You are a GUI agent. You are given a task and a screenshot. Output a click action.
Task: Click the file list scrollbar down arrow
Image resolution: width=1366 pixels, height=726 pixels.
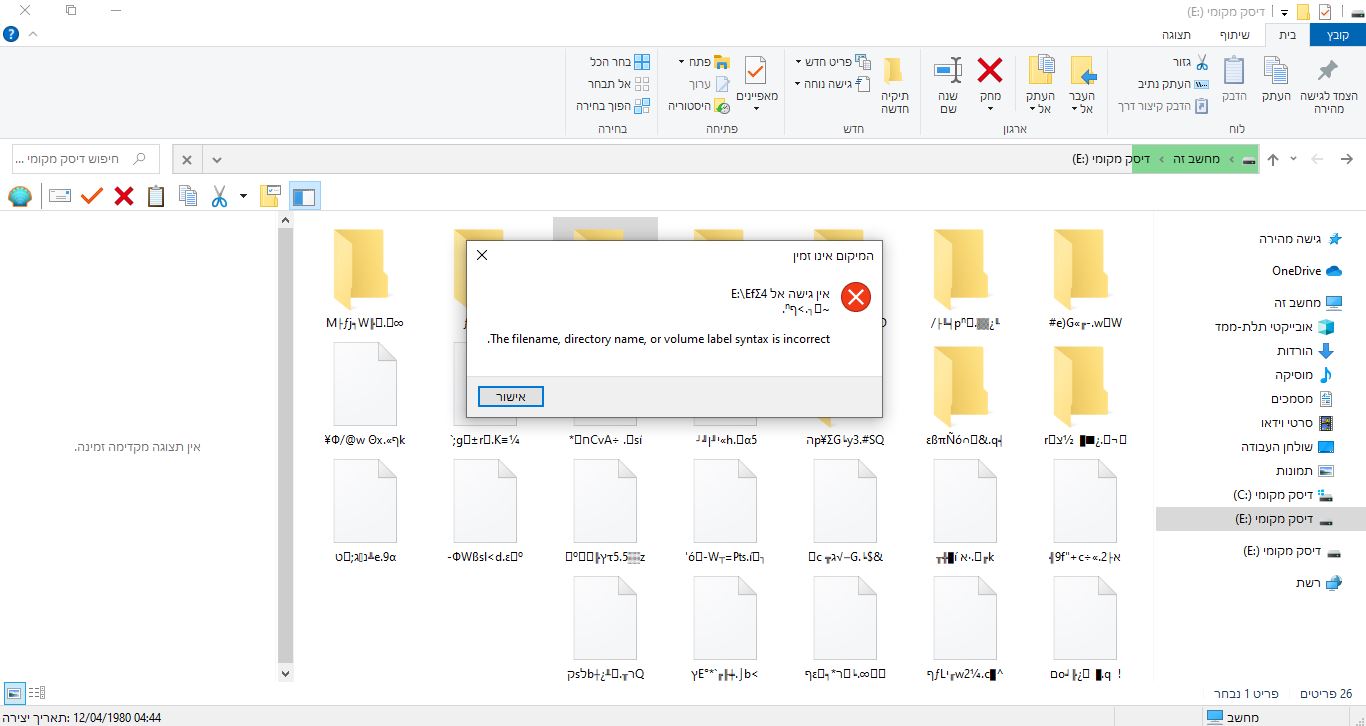pyautogui.click(x=285, y=674)
